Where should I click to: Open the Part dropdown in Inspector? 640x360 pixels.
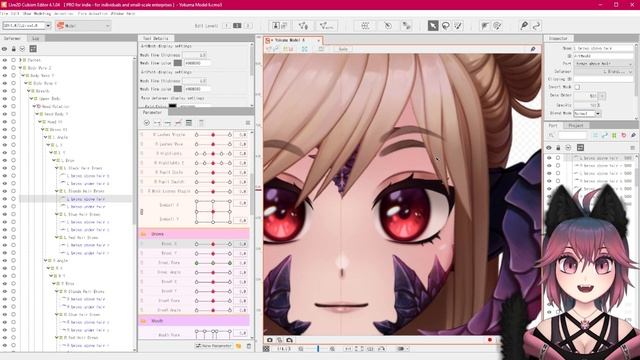click(603, 64)
